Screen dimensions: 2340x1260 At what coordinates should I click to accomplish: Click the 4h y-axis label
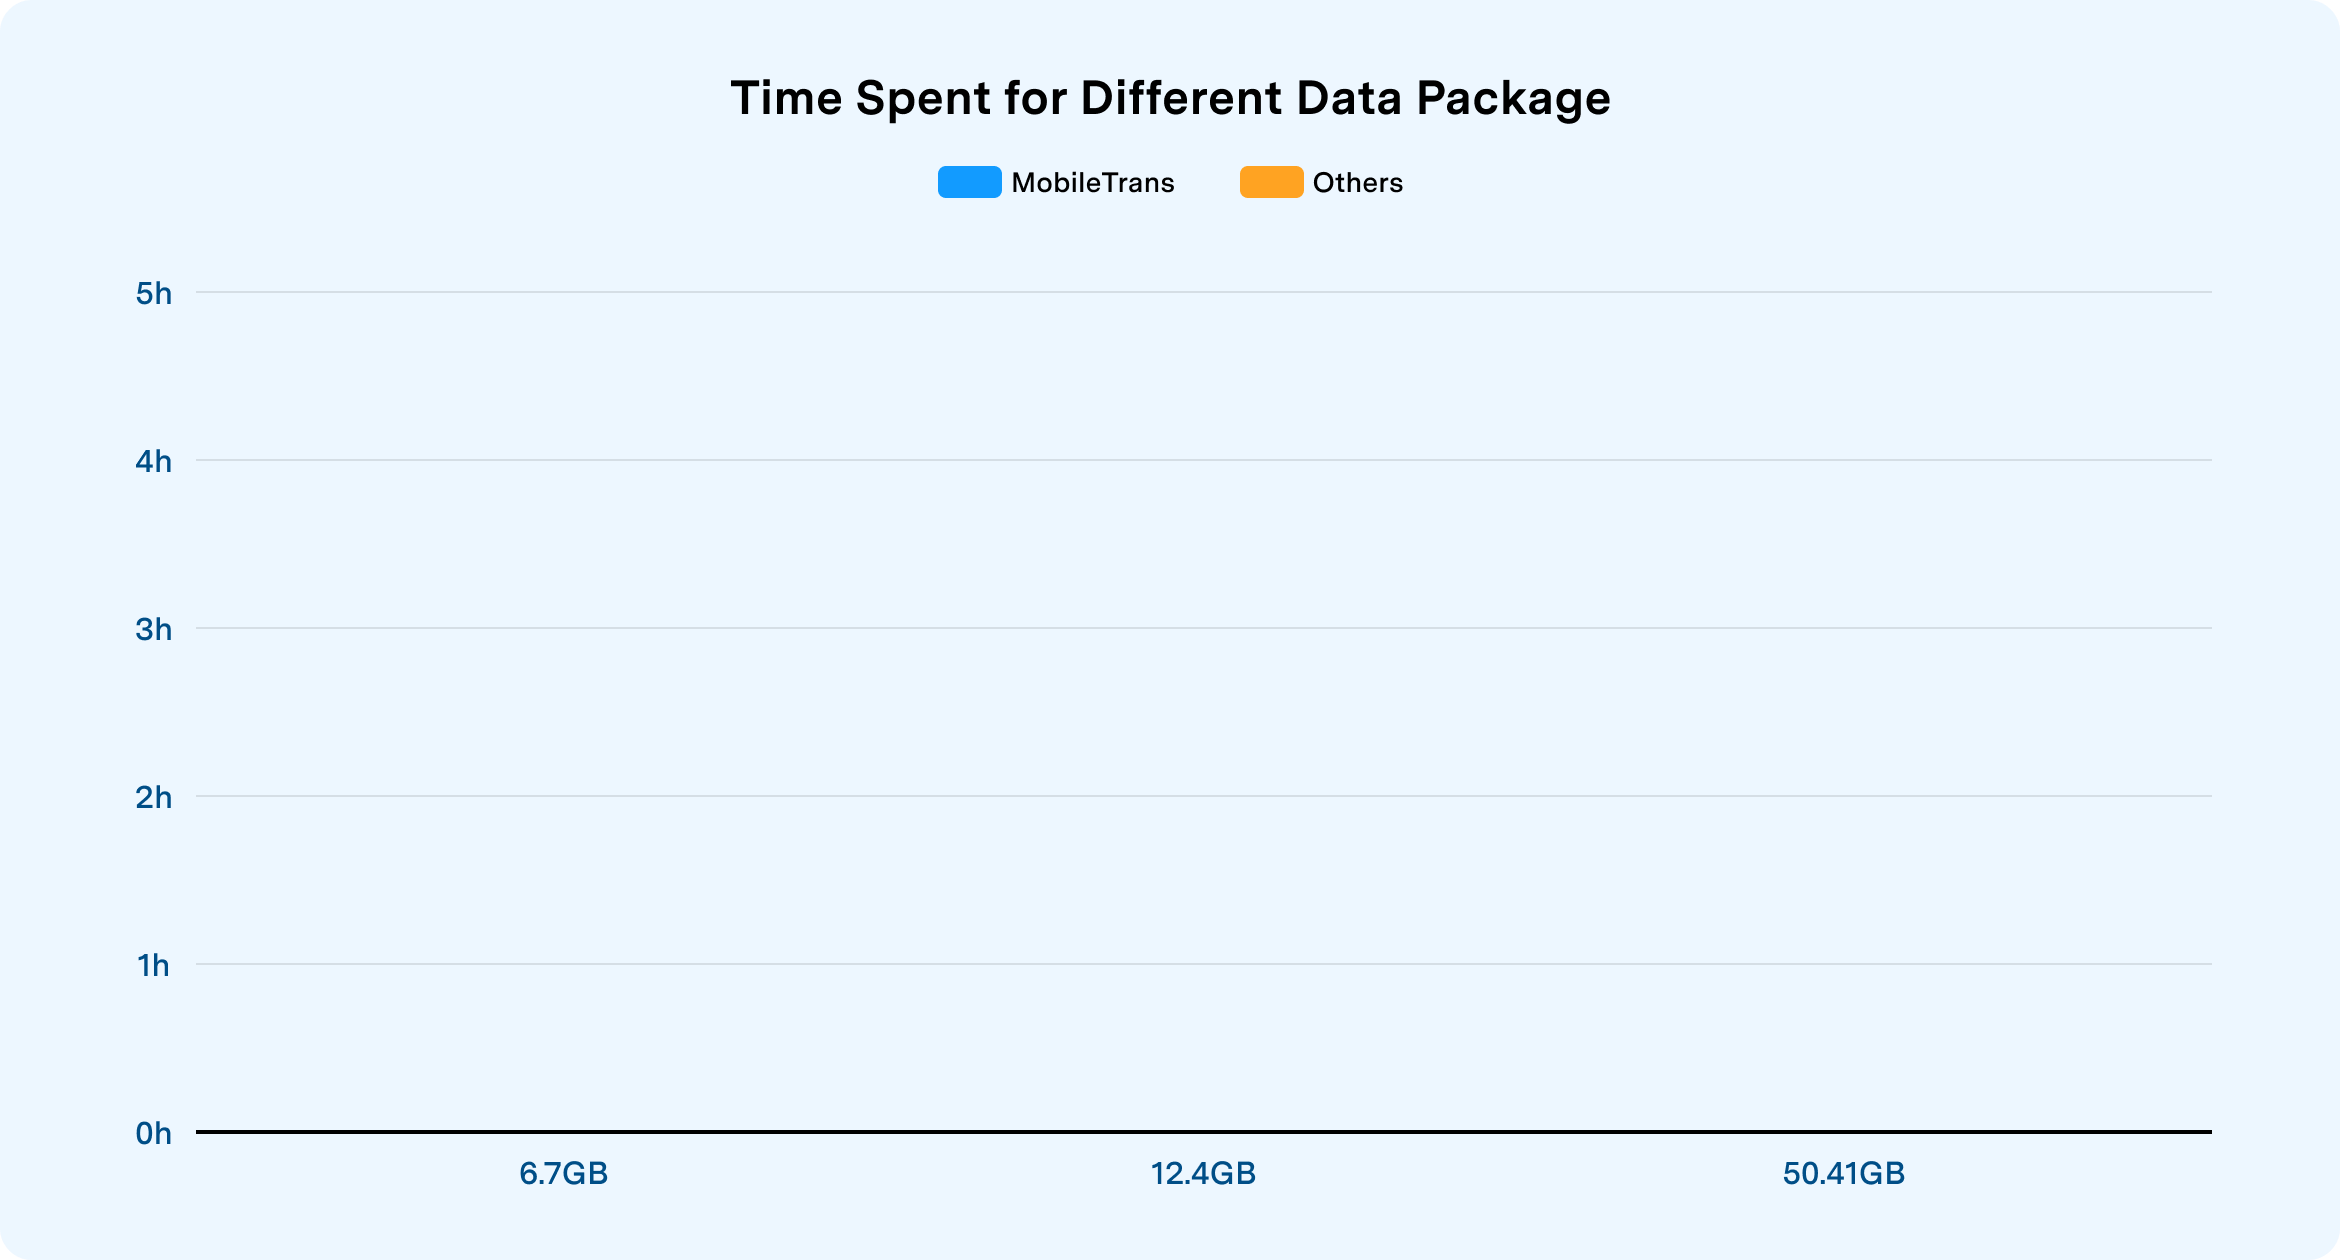click(154, 461)
